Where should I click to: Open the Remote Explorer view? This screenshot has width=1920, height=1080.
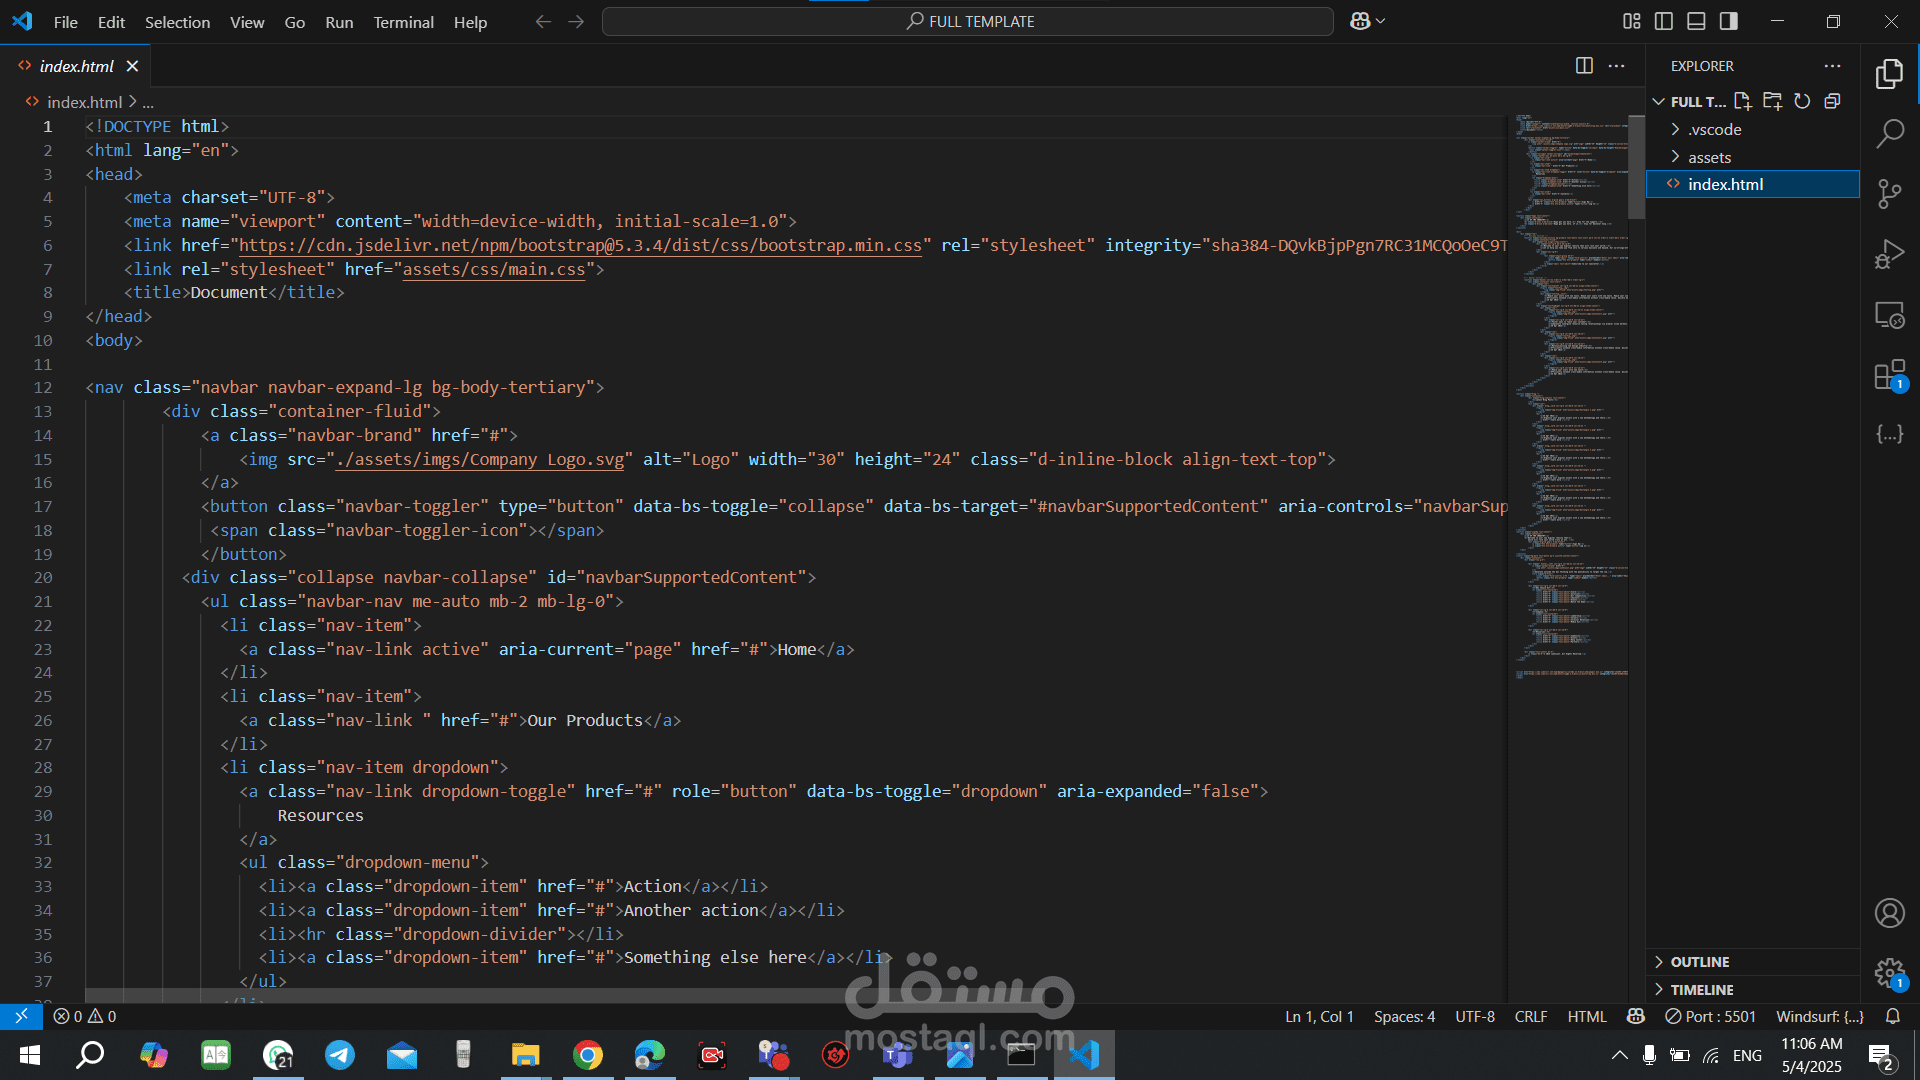point(1889,315)
